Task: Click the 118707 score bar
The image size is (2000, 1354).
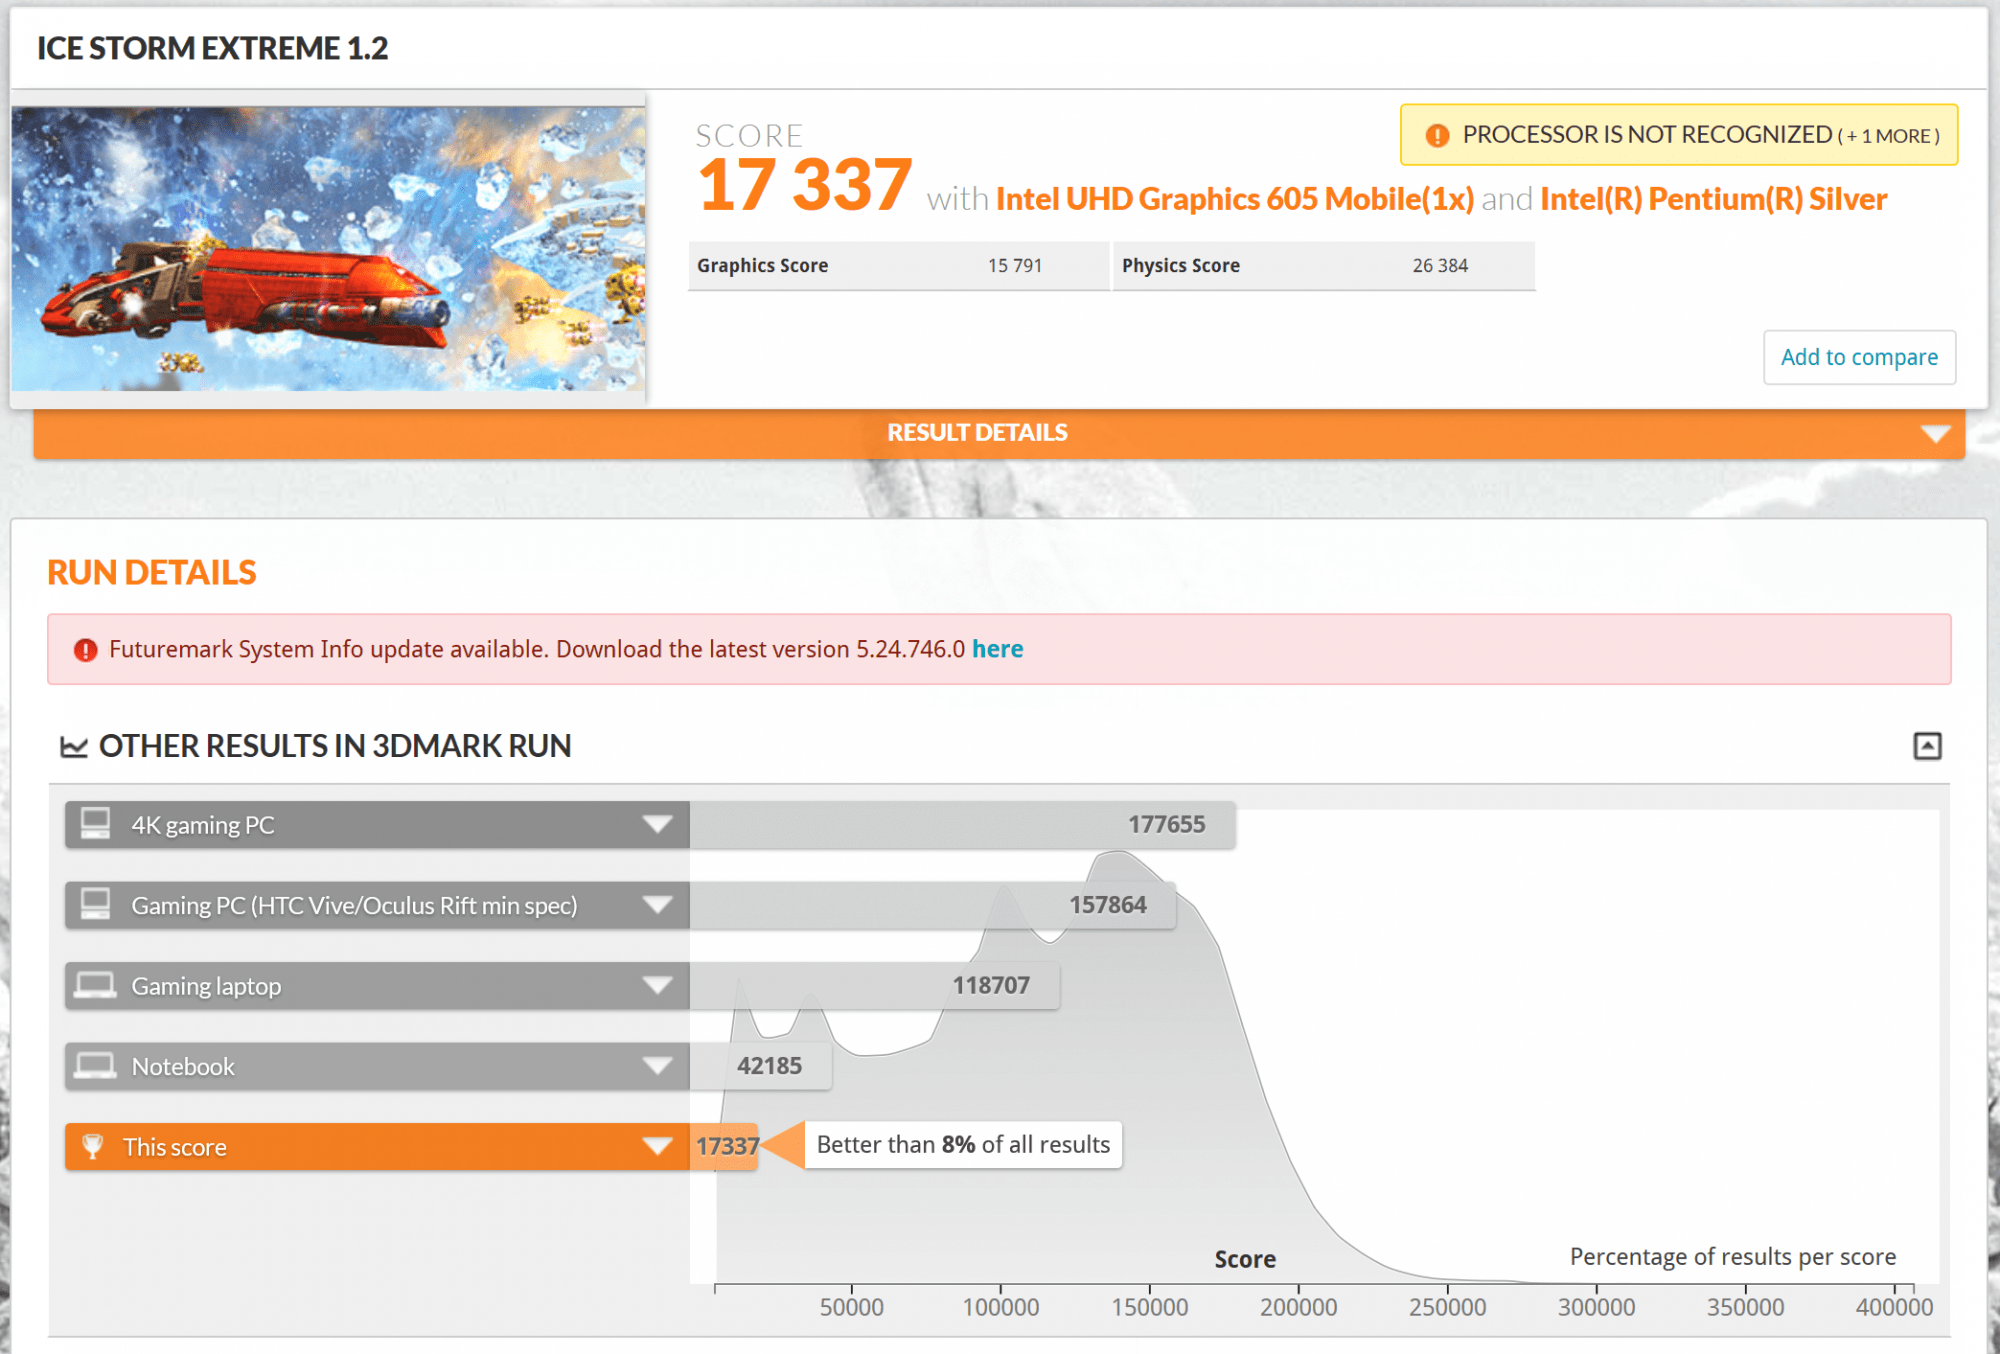Action: pyautogui.click(x=874, y=986)
